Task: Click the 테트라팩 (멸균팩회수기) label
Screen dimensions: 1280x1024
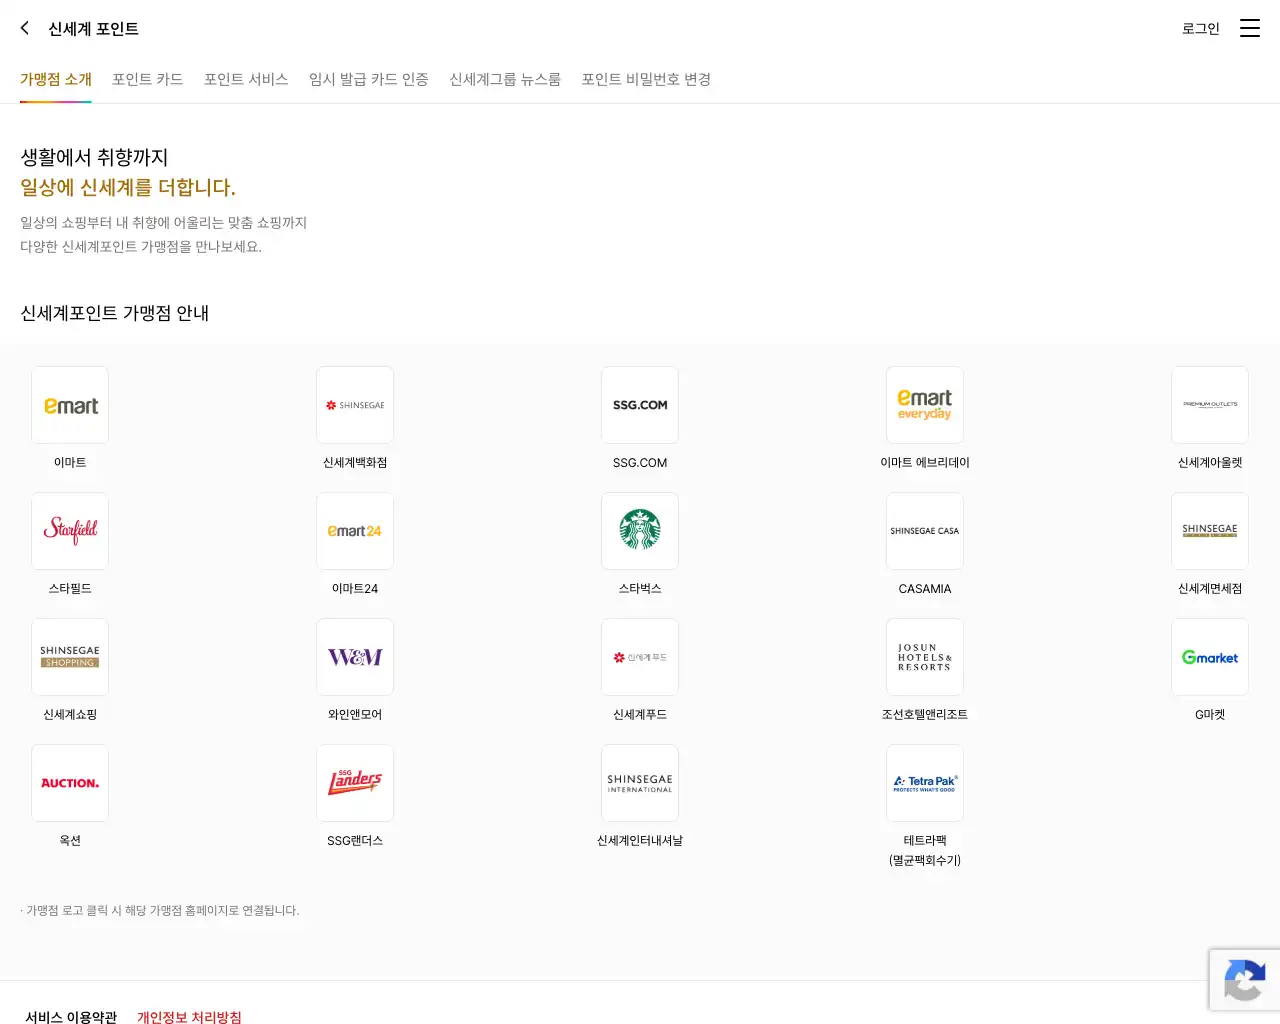Action: click(925, 850)
